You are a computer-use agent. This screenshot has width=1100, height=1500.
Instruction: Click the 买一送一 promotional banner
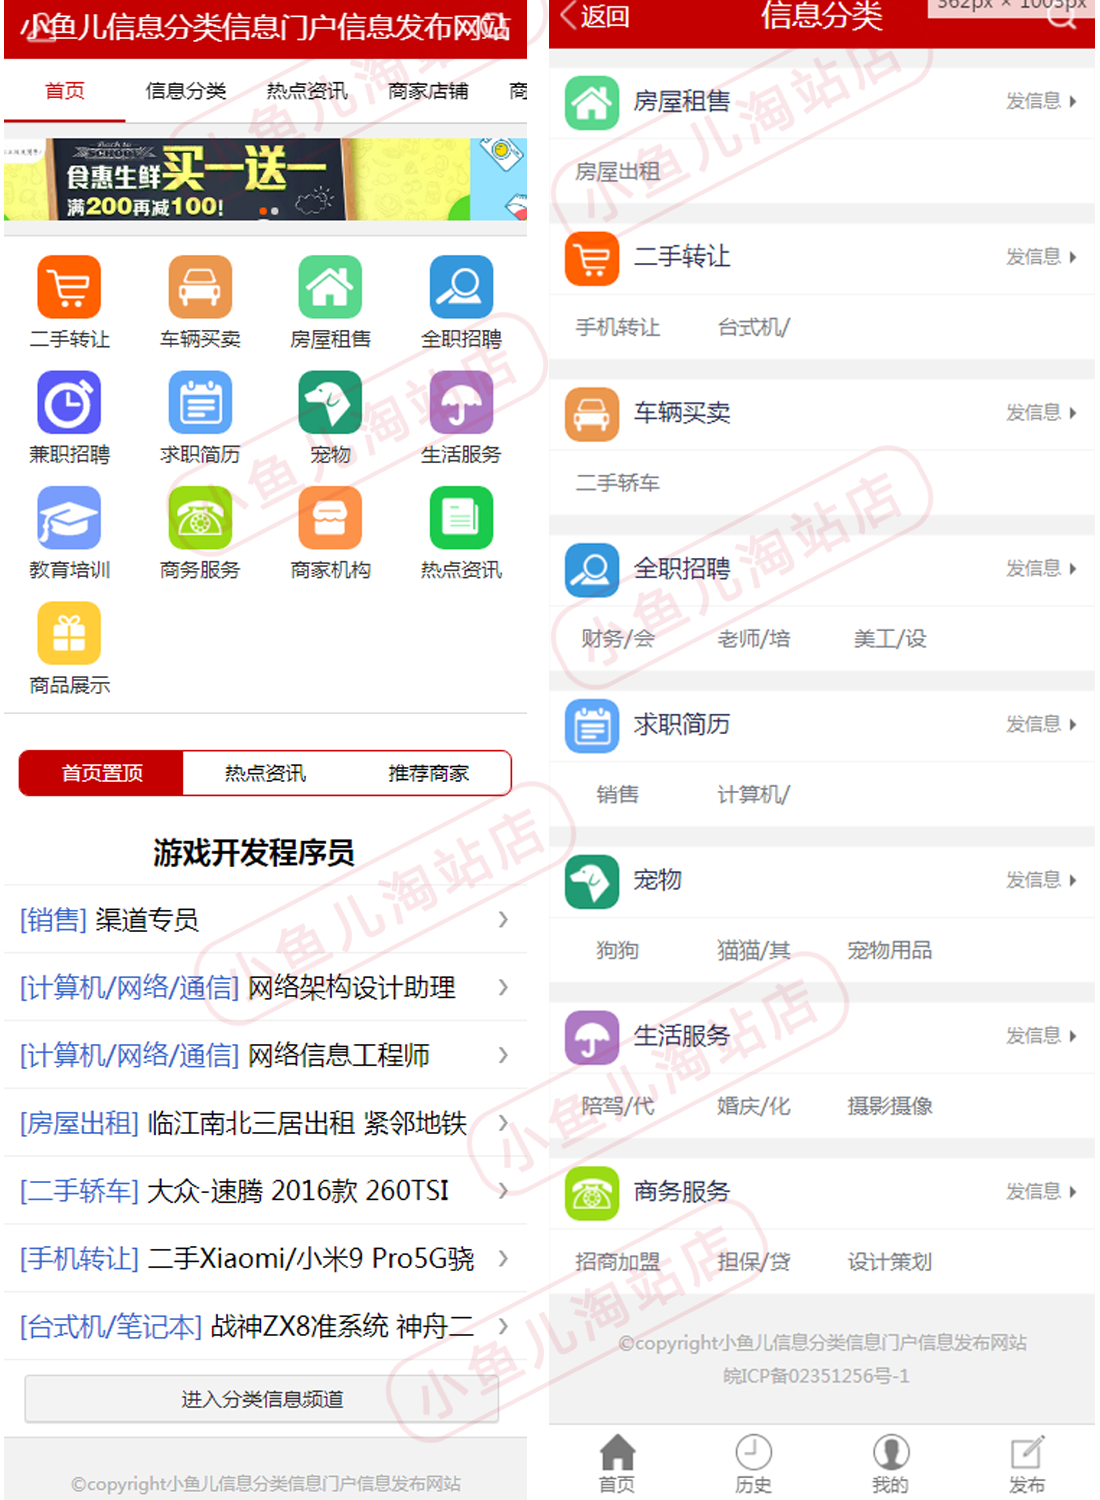(265, 179)
